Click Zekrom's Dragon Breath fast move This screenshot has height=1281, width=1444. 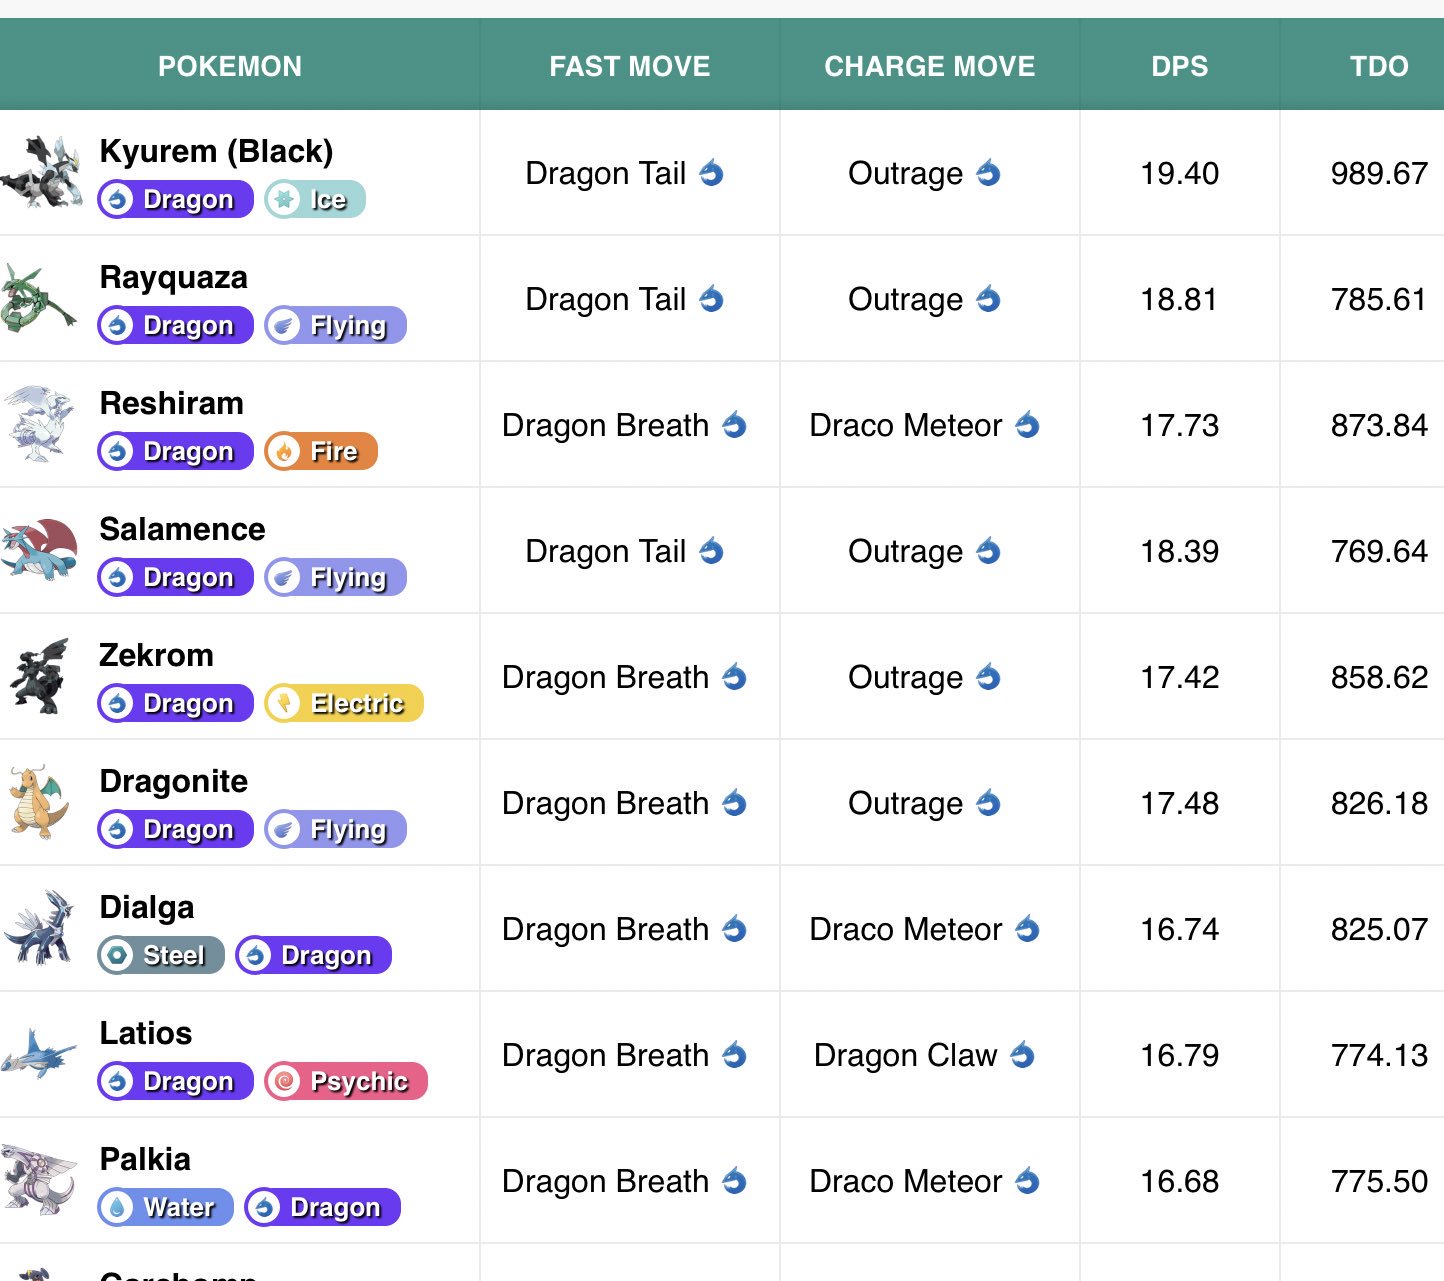[625, 677]
